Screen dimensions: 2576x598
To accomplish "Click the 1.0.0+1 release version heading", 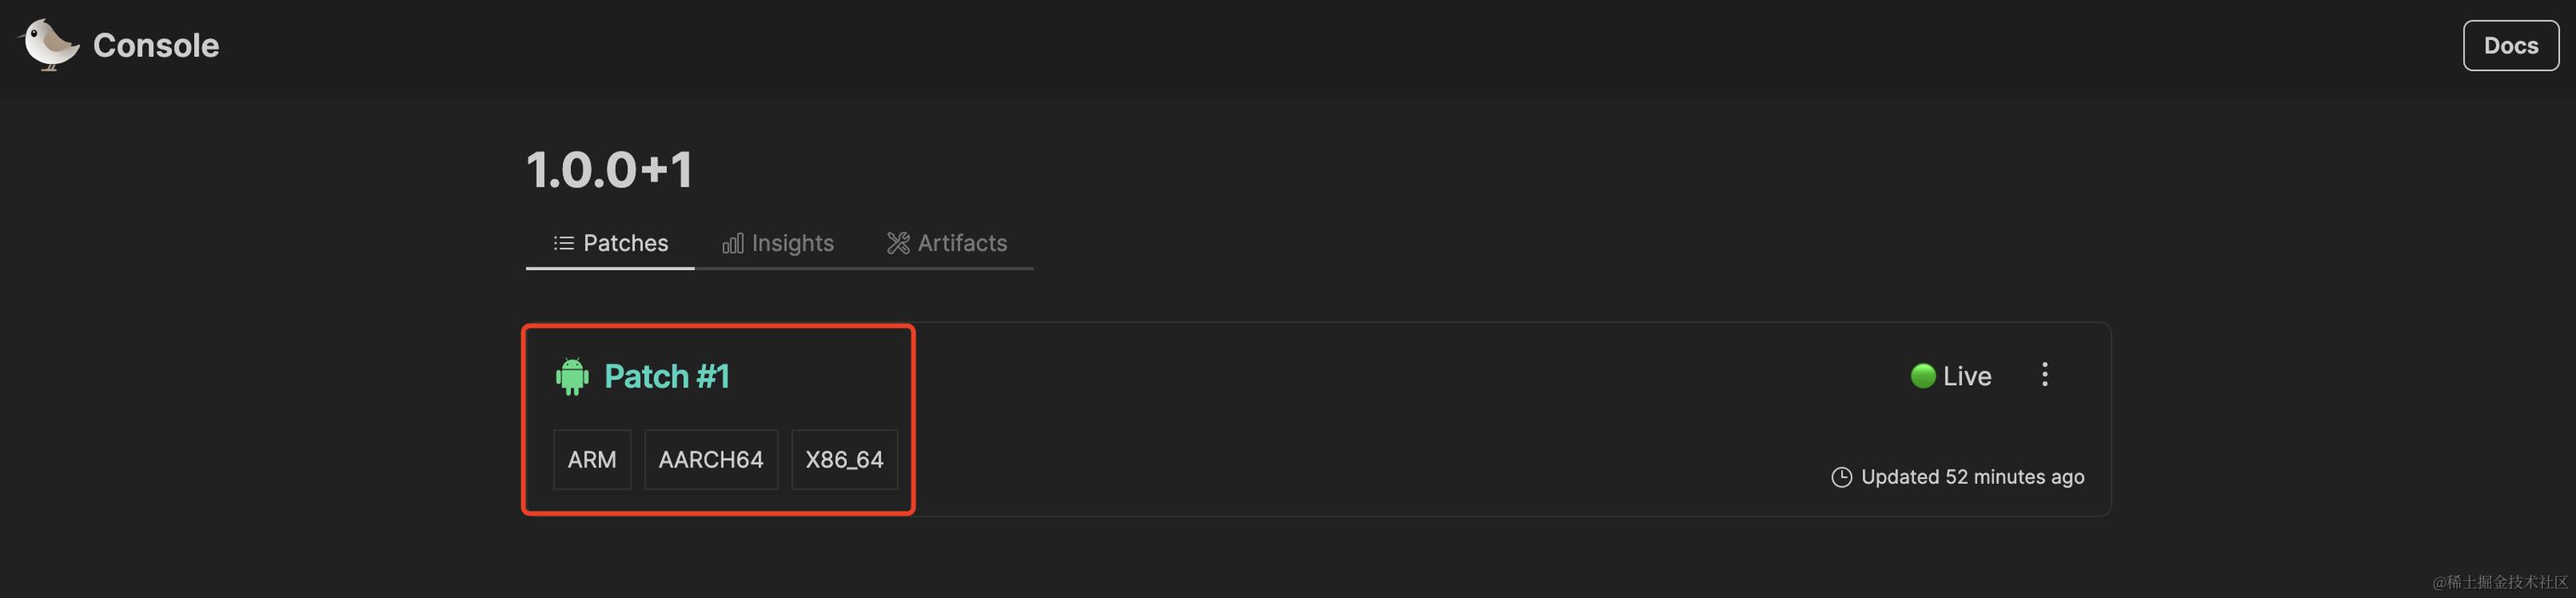I will coord(609,170).
